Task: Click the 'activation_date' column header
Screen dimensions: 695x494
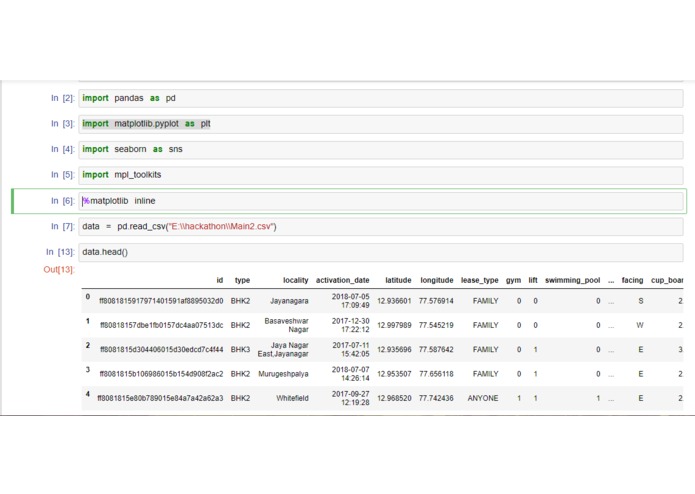Action: (343, 280)
